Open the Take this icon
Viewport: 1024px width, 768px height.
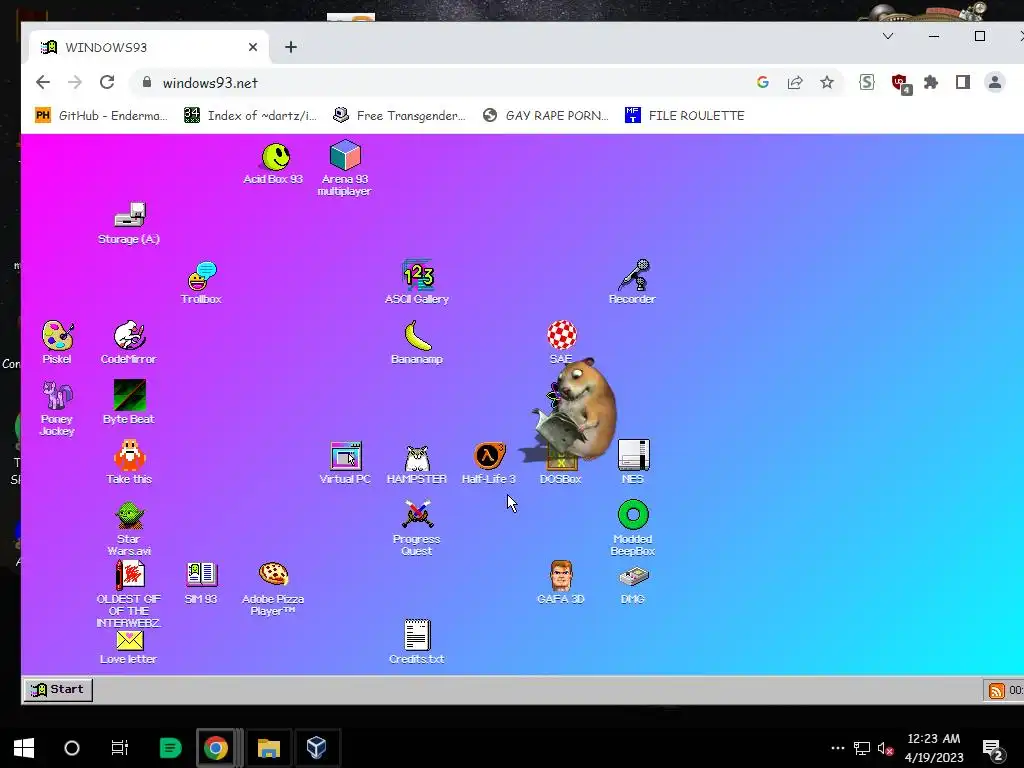[129, 462]
